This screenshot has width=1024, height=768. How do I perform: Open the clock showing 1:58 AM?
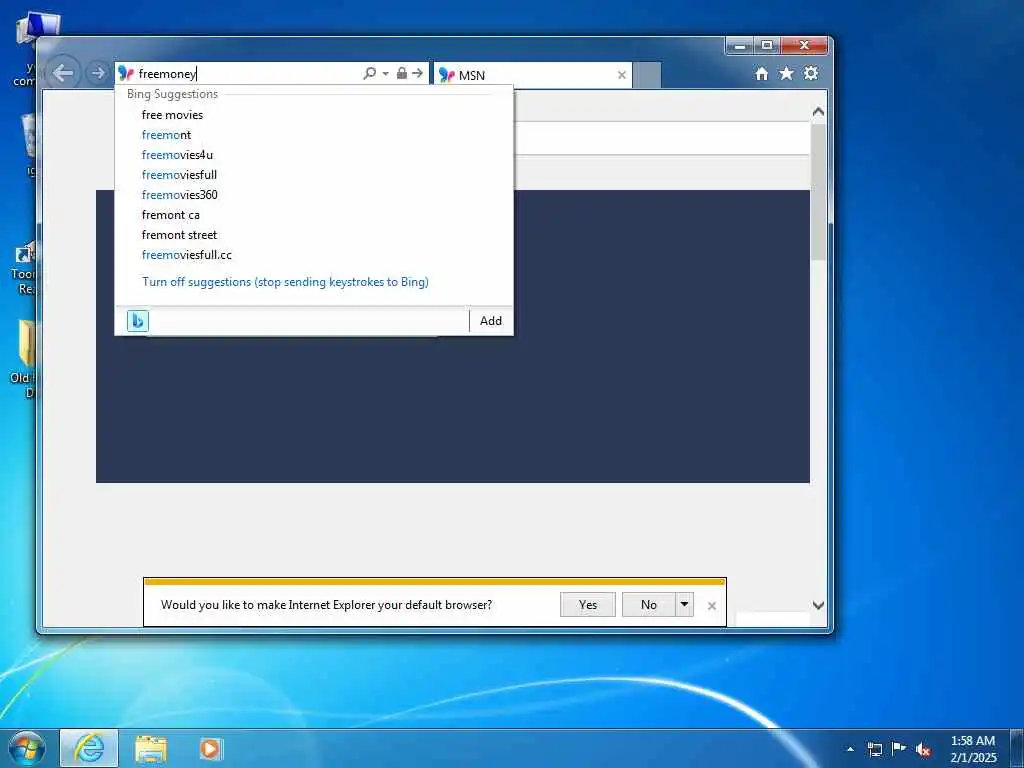point(973,749)
